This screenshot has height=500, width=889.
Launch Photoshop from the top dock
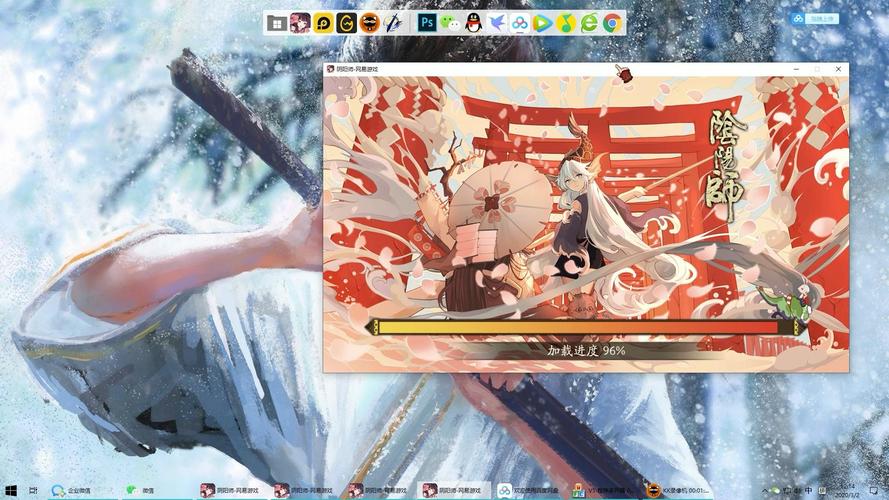[x=427, y=23]
